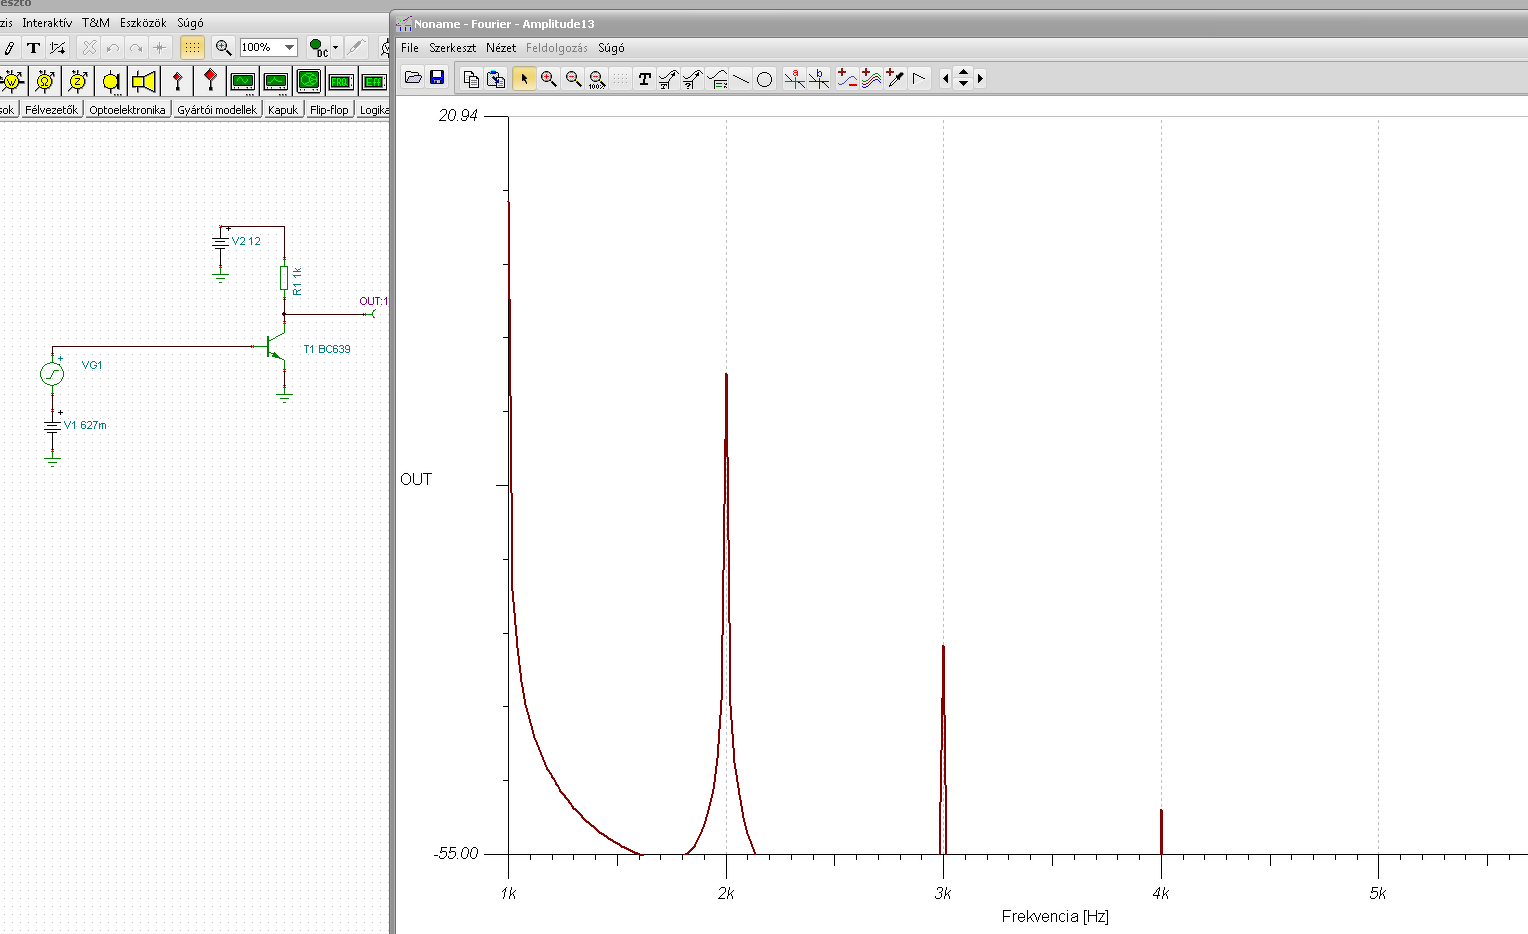Pick the eyedropper curve tool
The width and height of the screenshot is (1528, 934).
[x=895, y=79]
